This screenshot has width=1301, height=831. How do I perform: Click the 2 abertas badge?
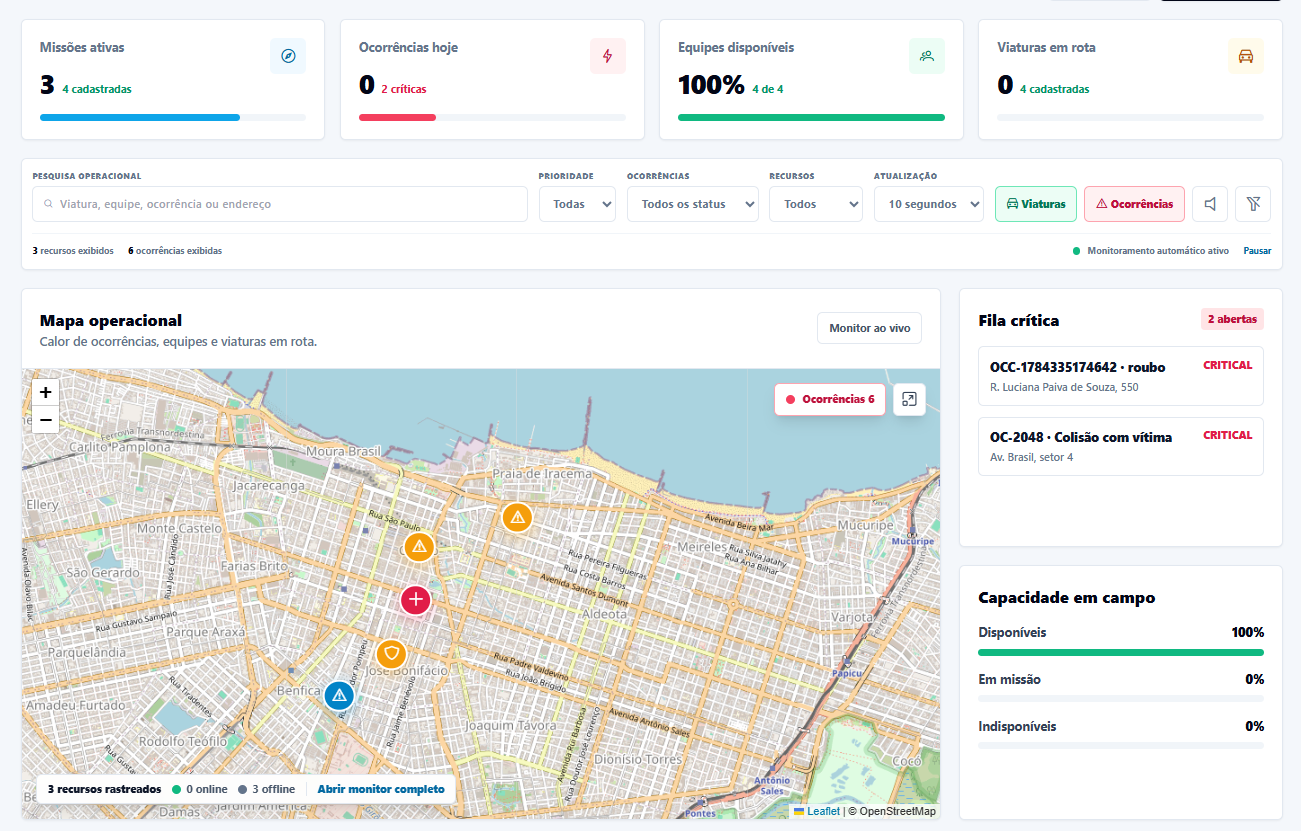tap(1232, 319)
